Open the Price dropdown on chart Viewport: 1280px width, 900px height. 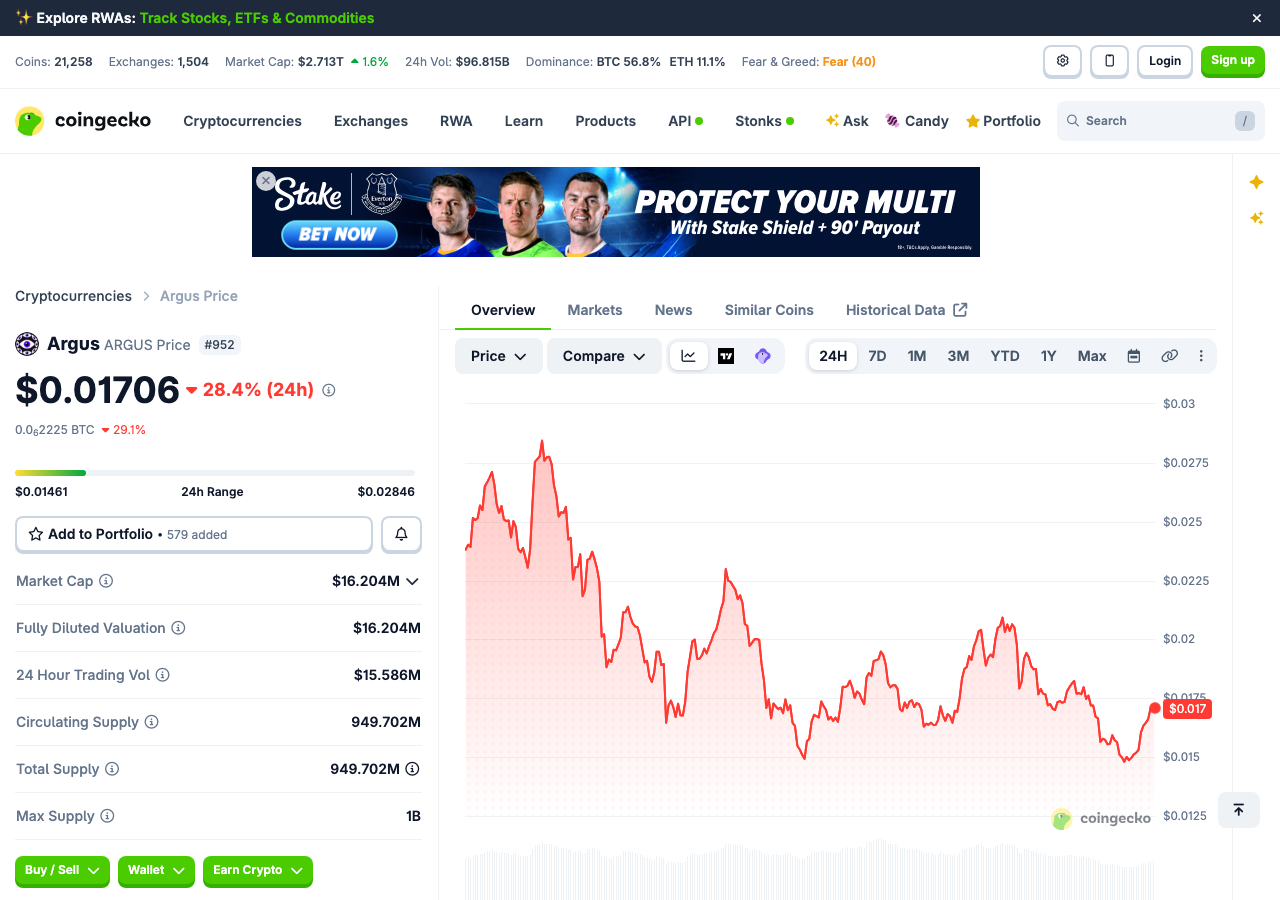point(499,356)
